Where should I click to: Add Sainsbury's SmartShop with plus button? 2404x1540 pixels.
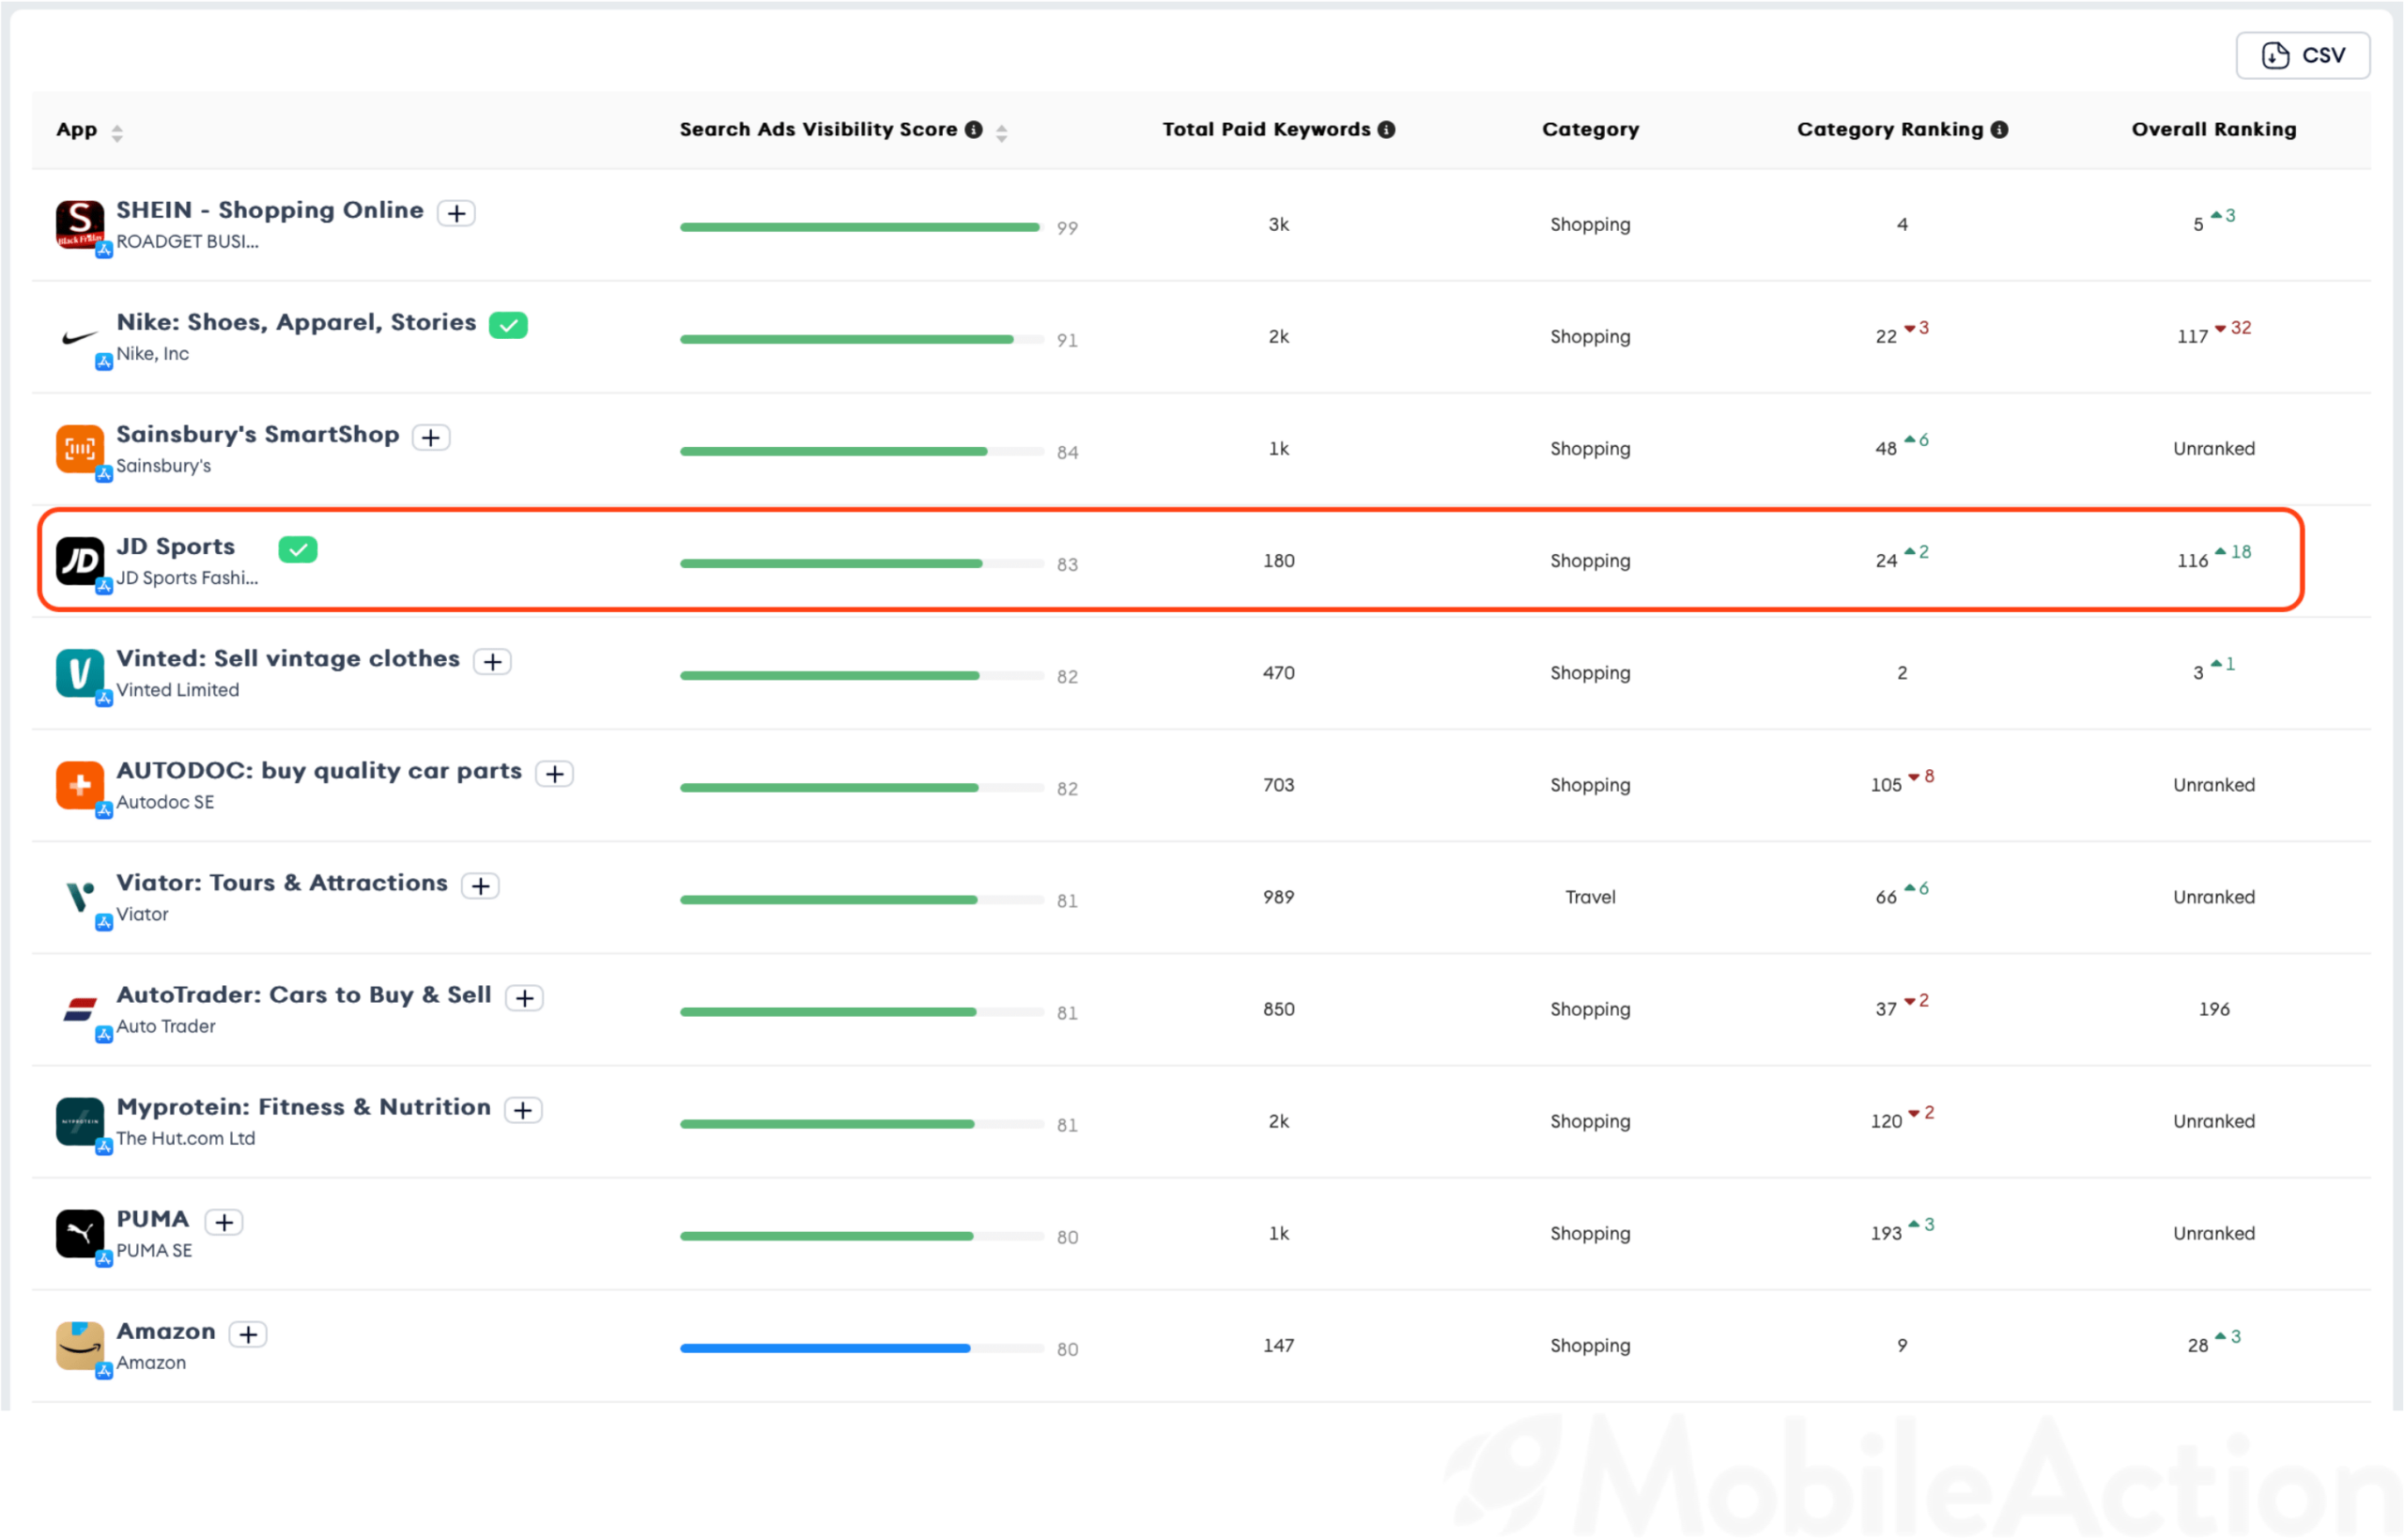(431, 437)
